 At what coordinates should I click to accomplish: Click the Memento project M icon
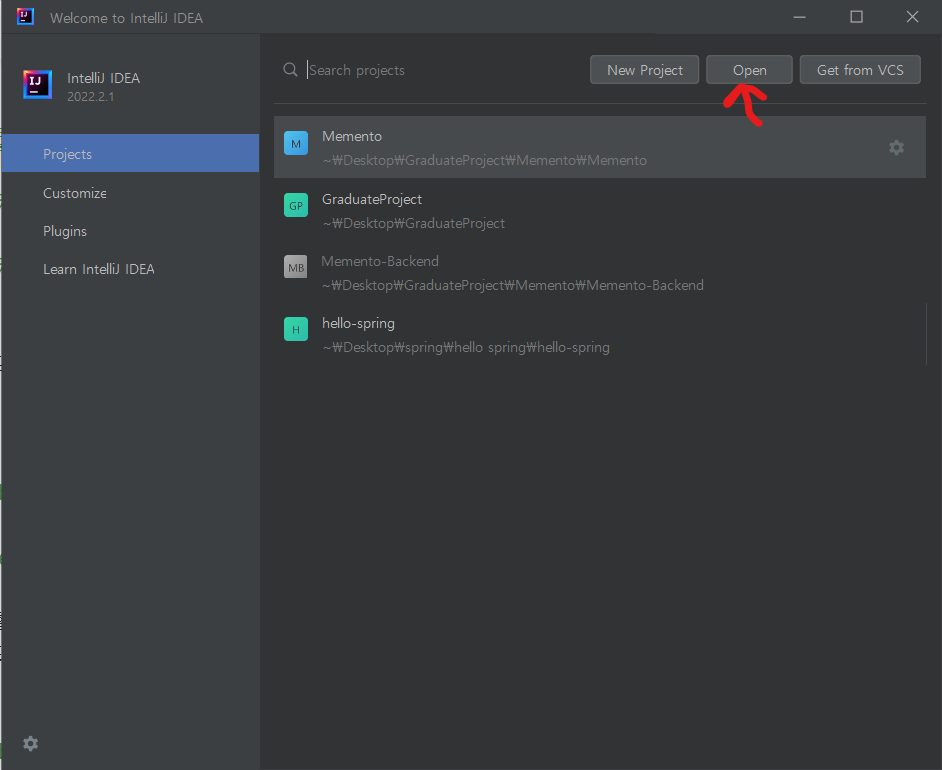click(296, 144)
